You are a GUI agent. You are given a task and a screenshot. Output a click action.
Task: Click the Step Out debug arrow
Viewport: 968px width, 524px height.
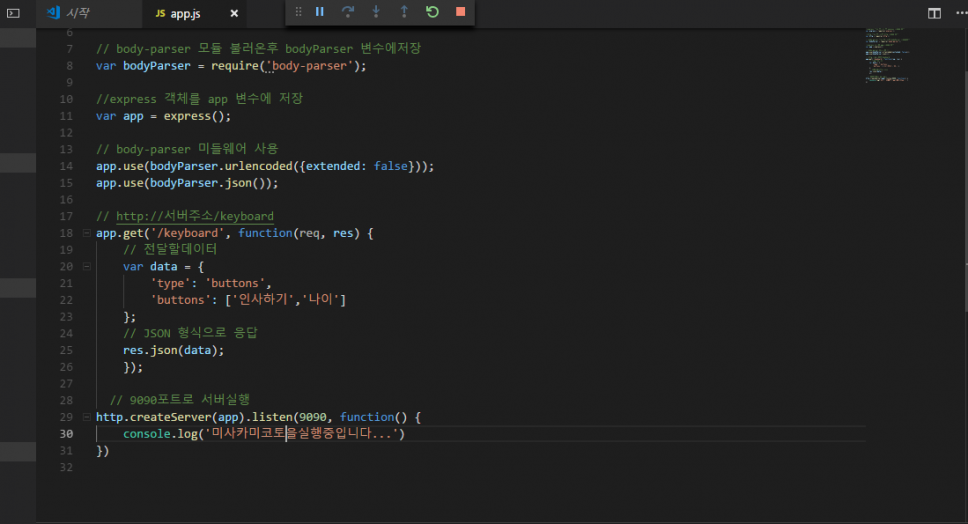[x=404, y=12]
